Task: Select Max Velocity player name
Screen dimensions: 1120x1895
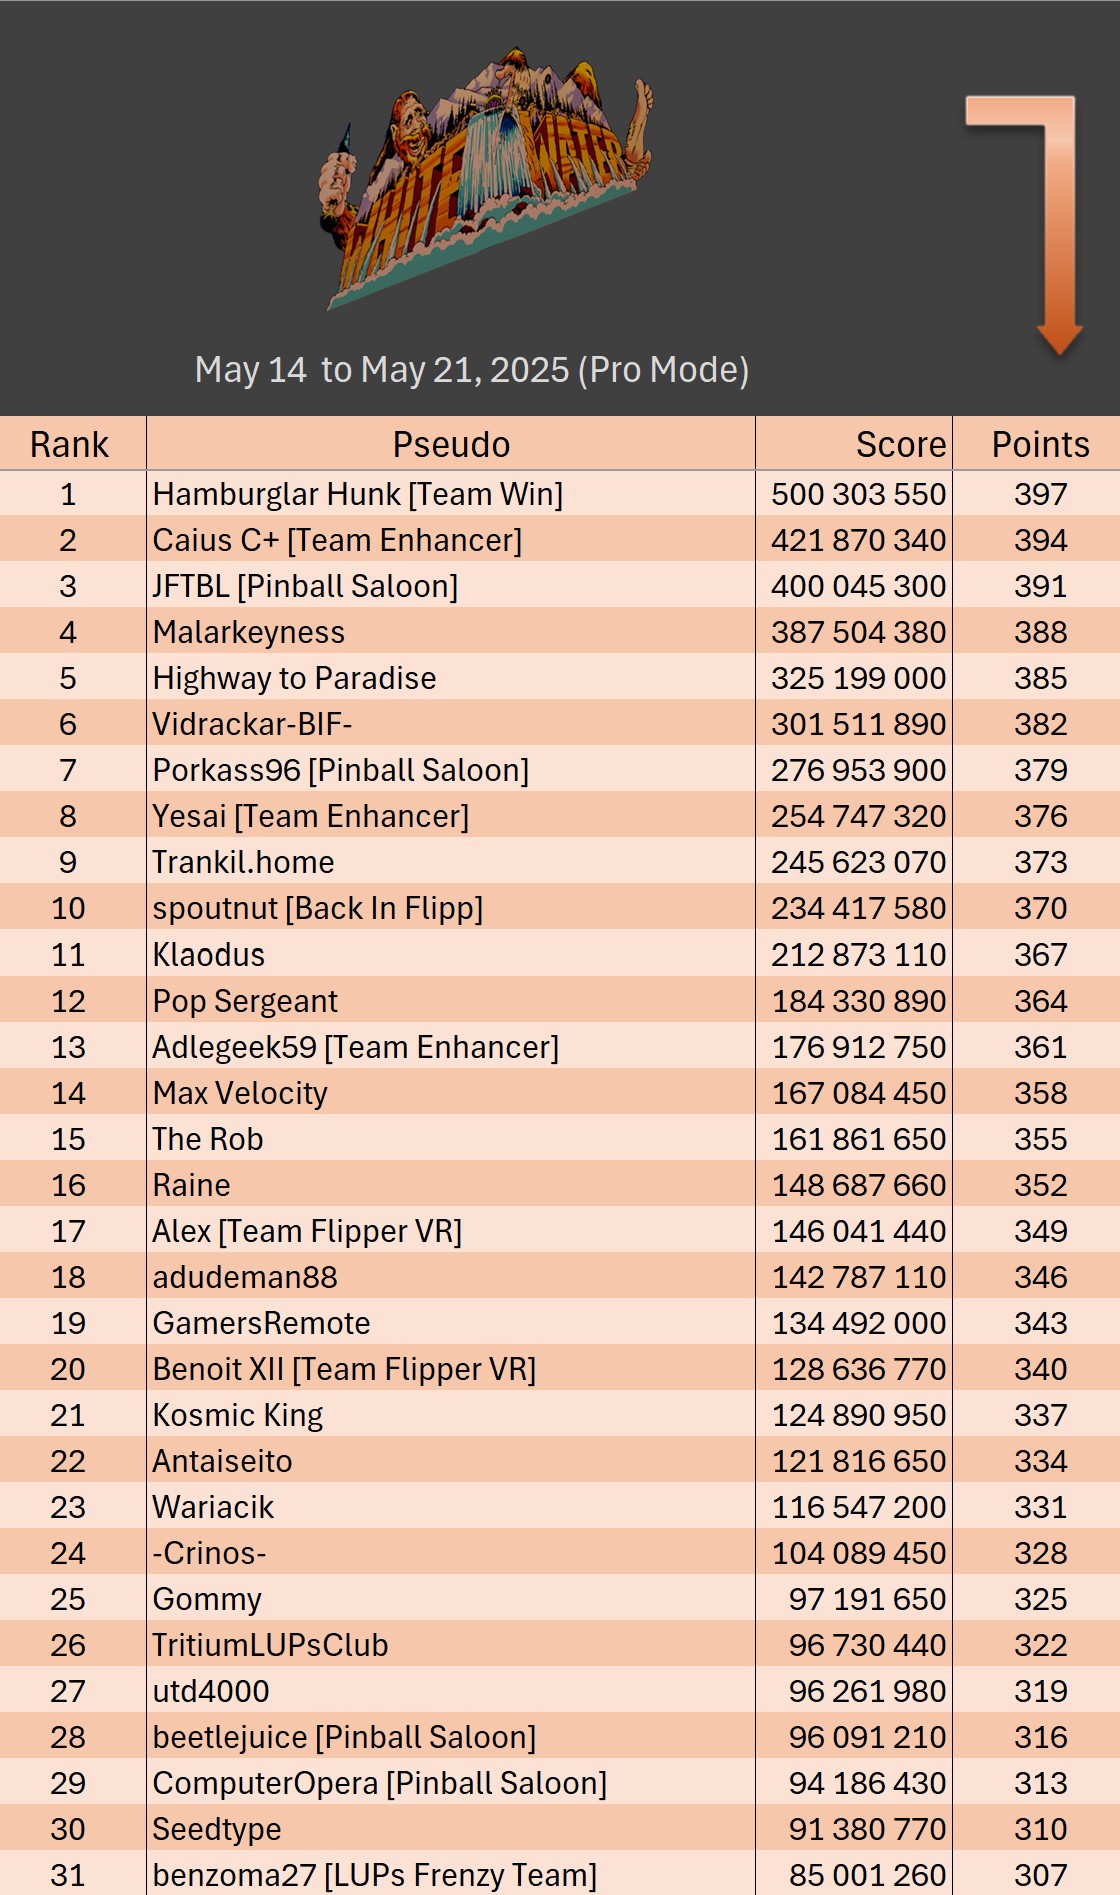Action: point(240,1093)
